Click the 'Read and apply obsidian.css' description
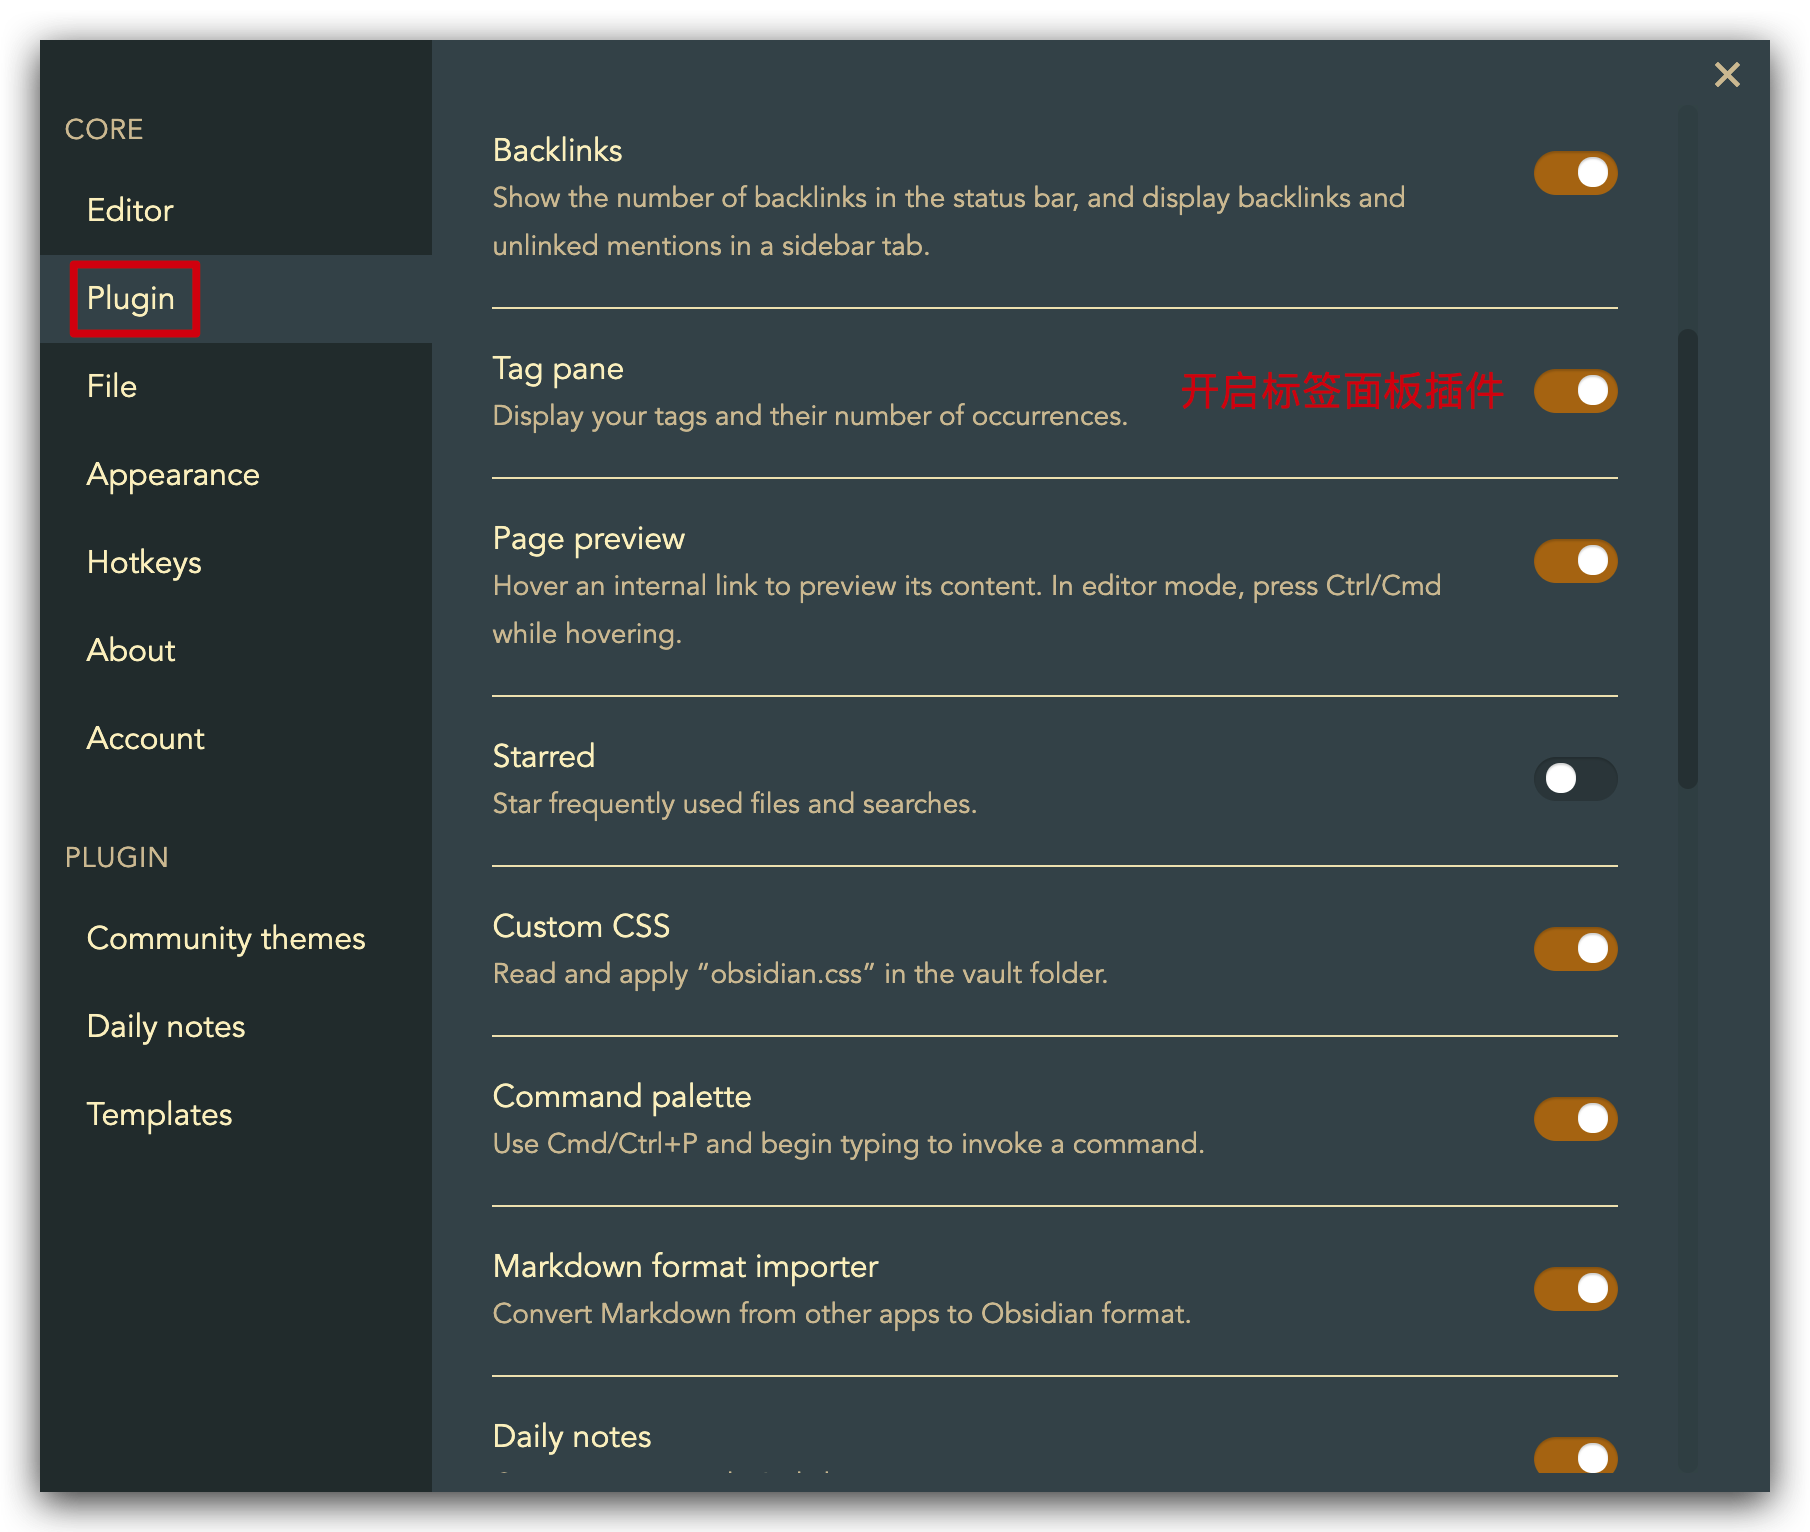The width and height of the screenshot is (1810, 1532). (x=800, y=974)
